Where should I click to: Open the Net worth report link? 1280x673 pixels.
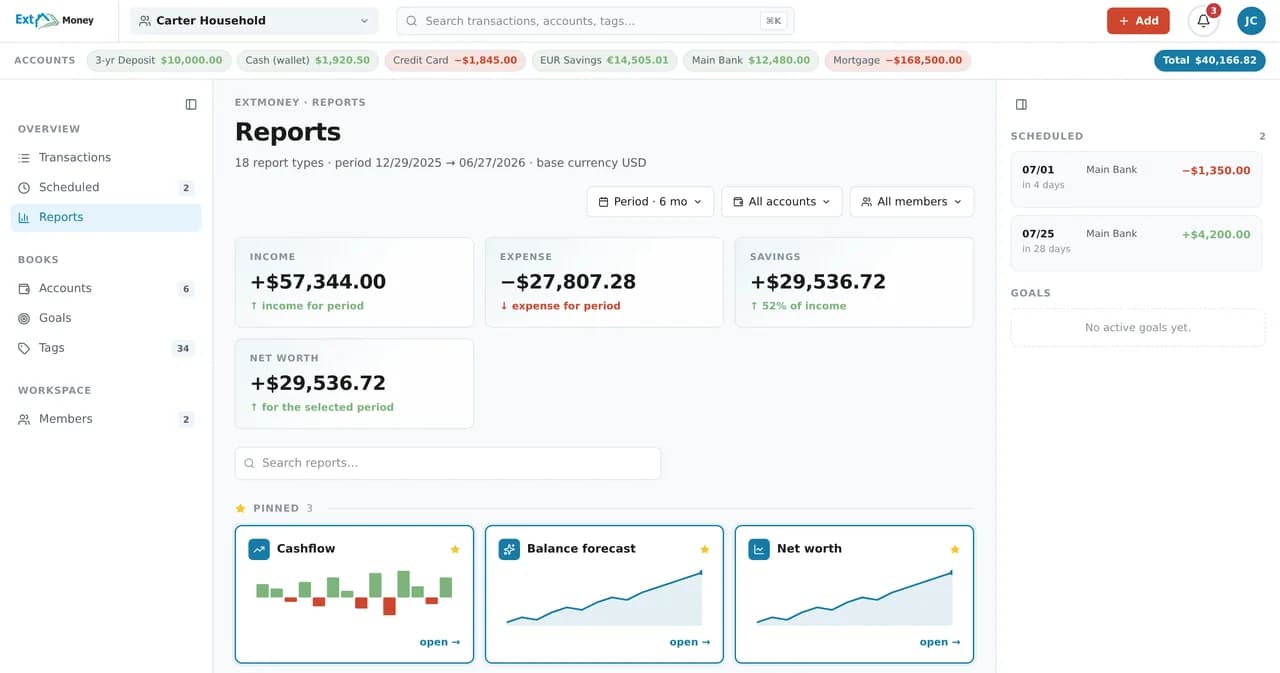(940, 642)
